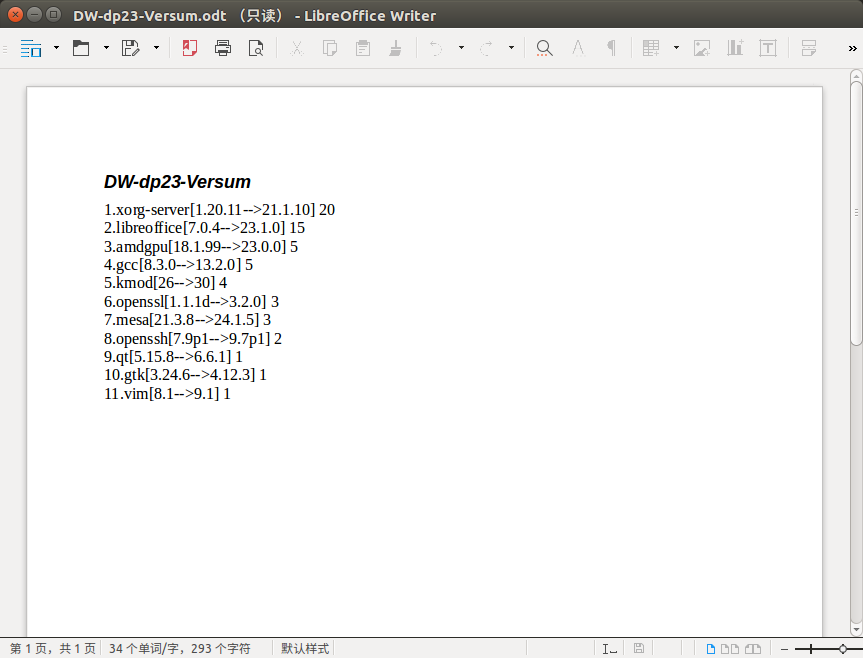This screenshot has width=863, height=658.
Task: Click the Insert Chart icon
Action: click(735, 48)
